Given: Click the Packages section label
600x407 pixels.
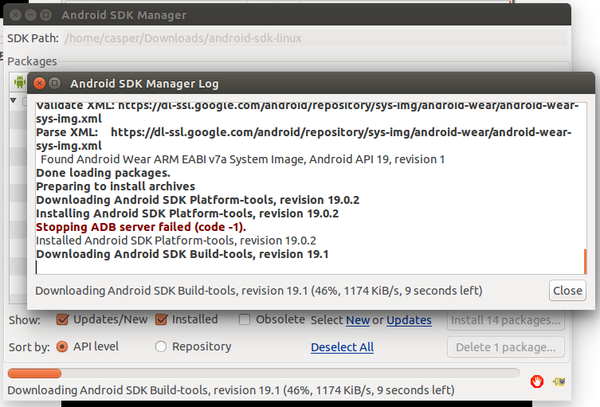Looking at the screenshot, I should (32, 61).
